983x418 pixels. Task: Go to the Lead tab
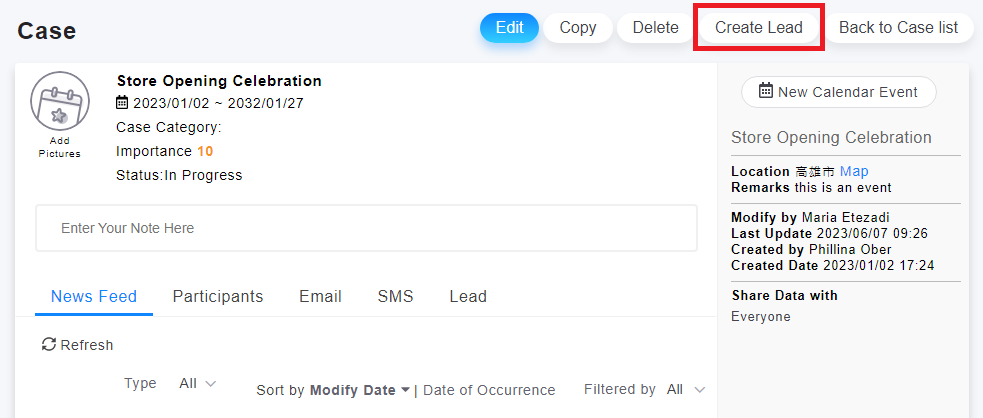tap(468, 297)
